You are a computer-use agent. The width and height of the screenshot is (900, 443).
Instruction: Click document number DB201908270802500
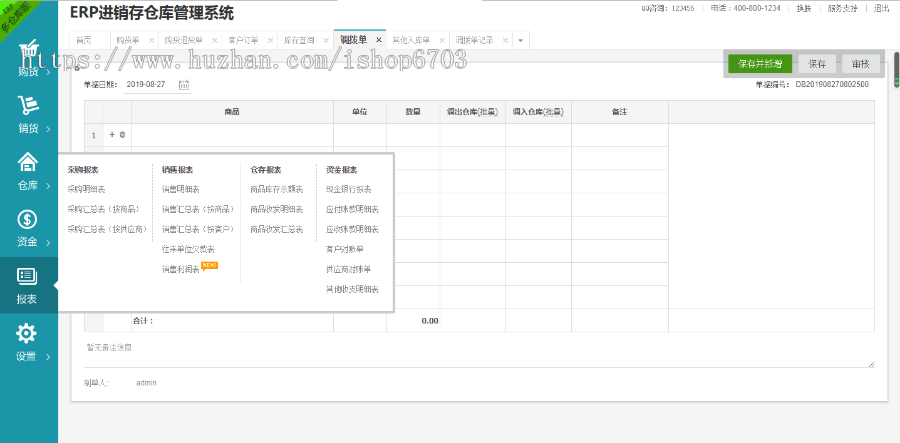point(832,84)
